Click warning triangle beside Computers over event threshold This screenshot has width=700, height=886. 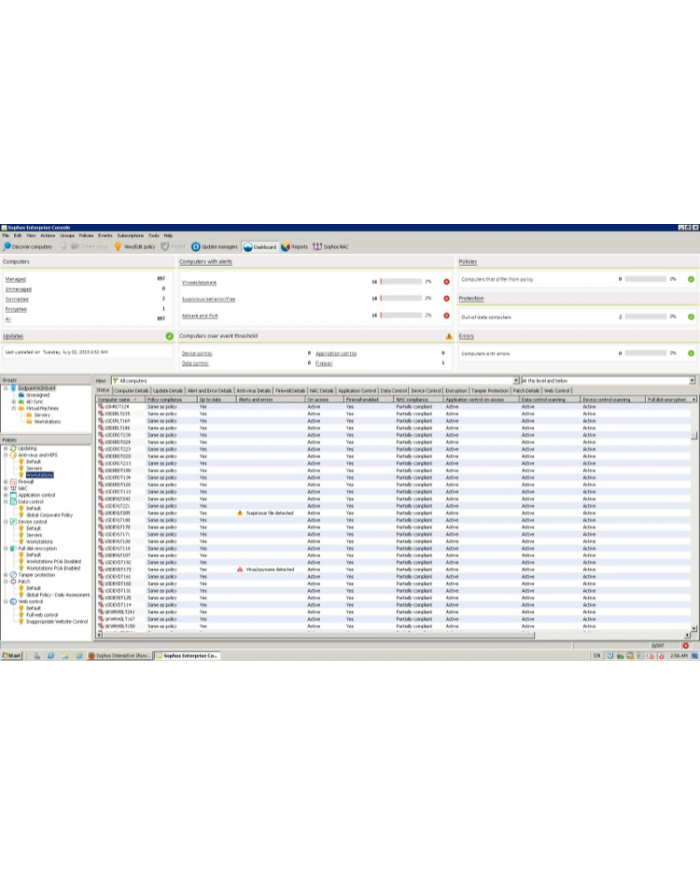pos(449,336)
